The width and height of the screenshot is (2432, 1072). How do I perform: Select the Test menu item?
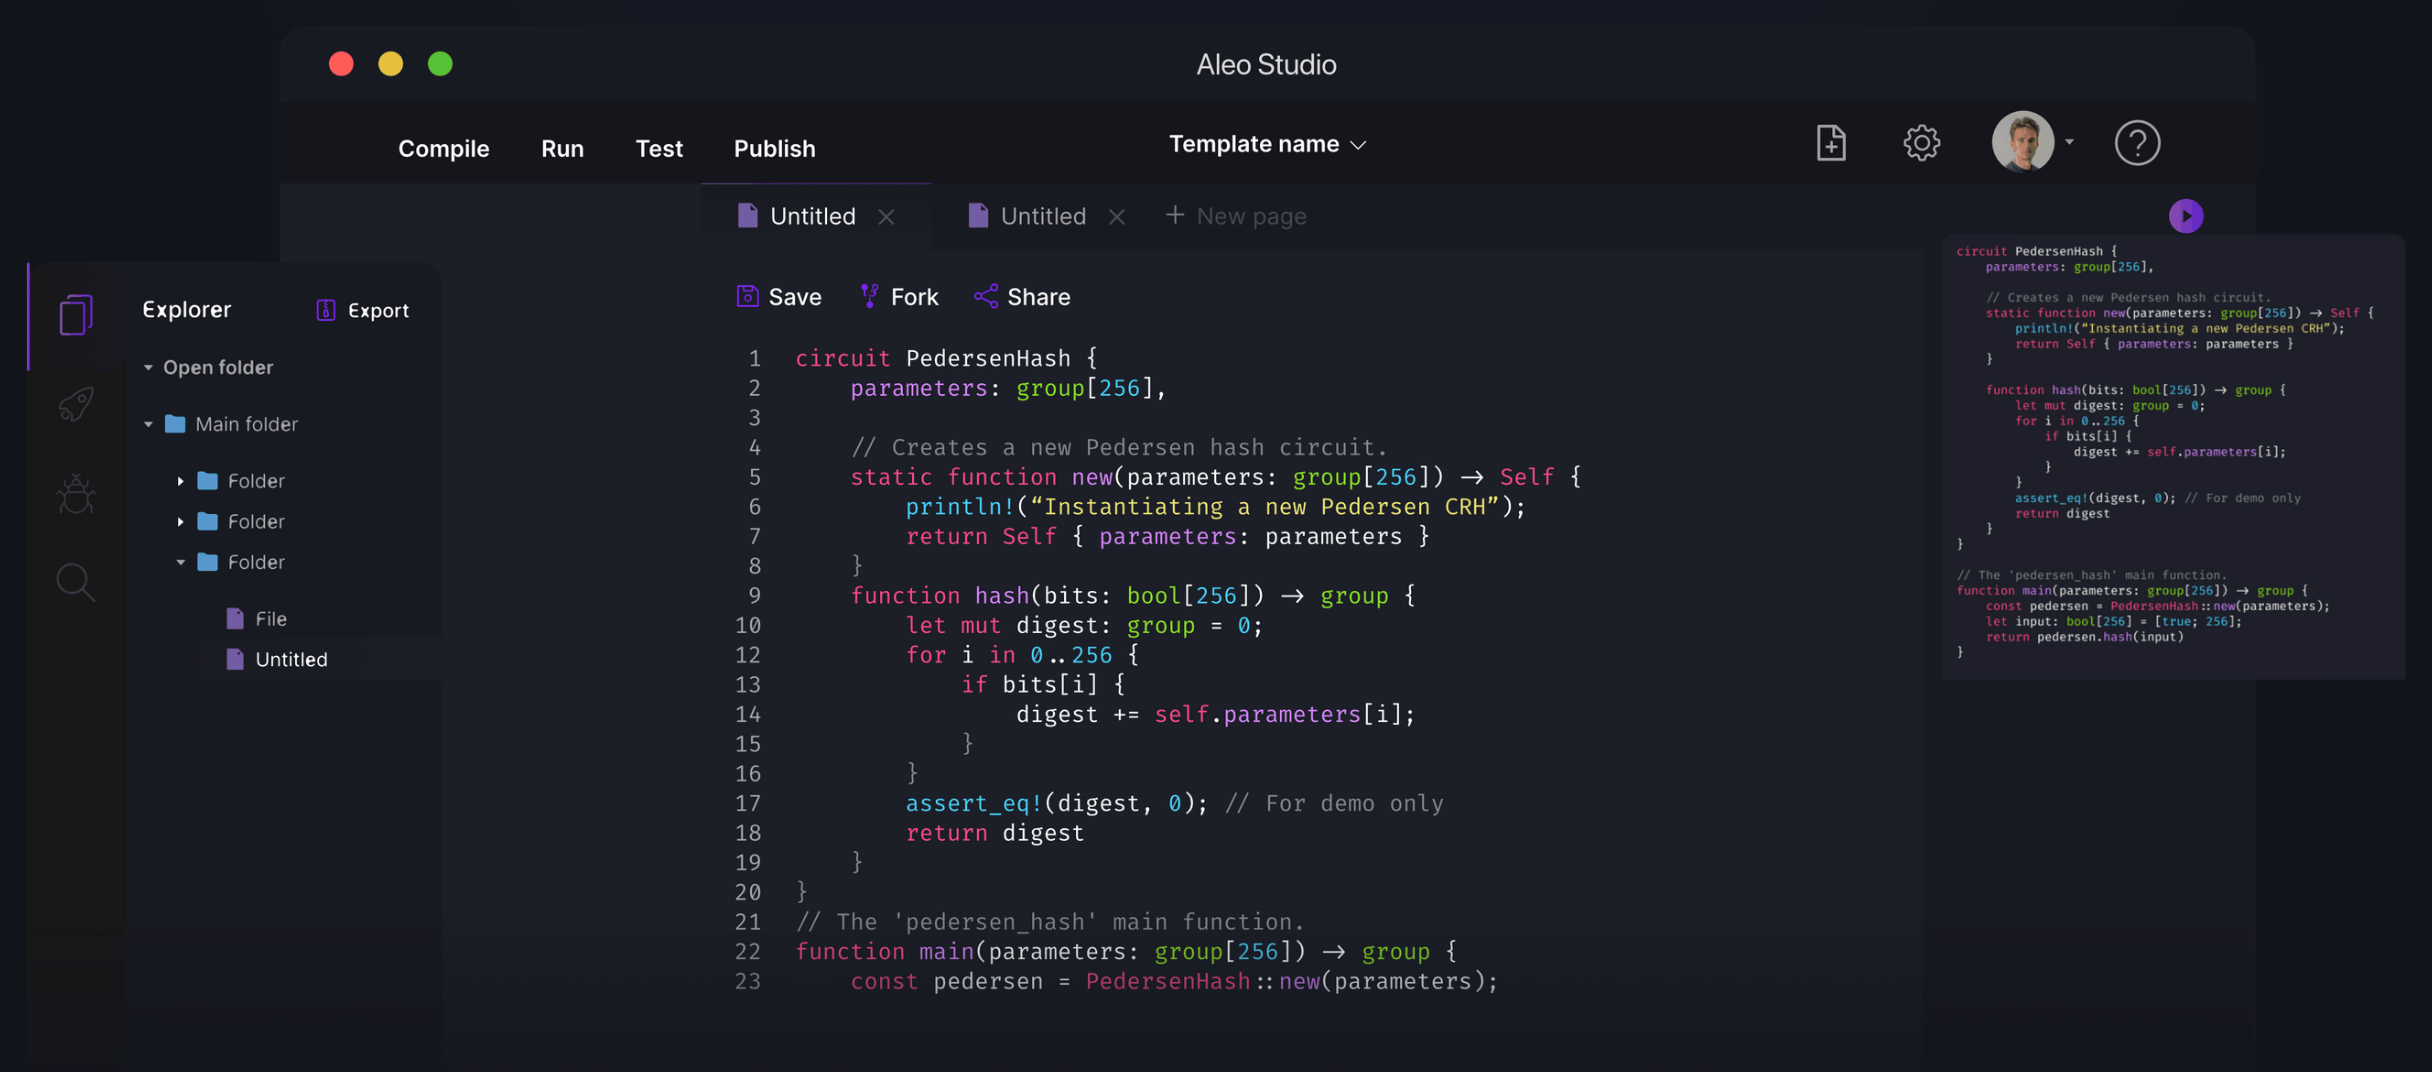tap(659, 148)
